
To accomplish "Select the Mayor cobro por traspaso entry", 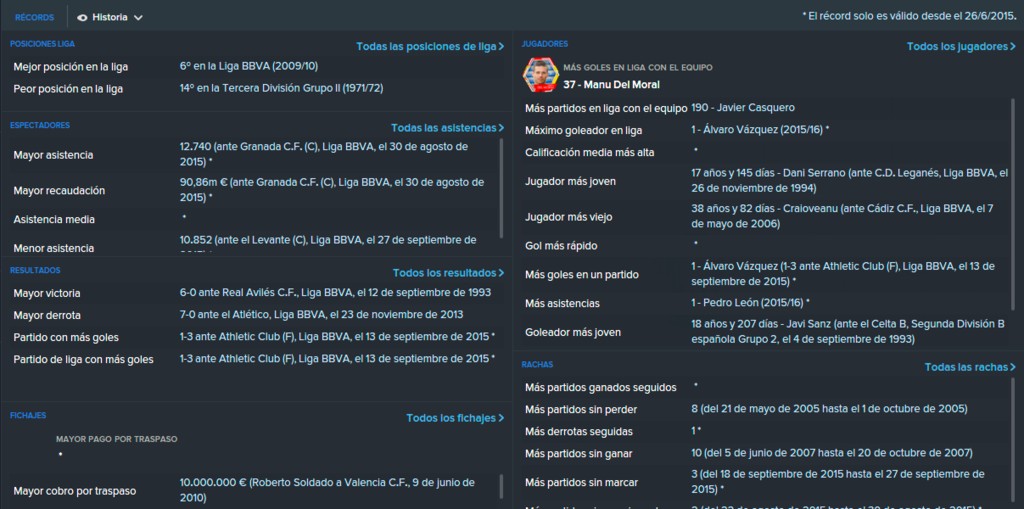I will pyautogui.click(x=253, y=490).
